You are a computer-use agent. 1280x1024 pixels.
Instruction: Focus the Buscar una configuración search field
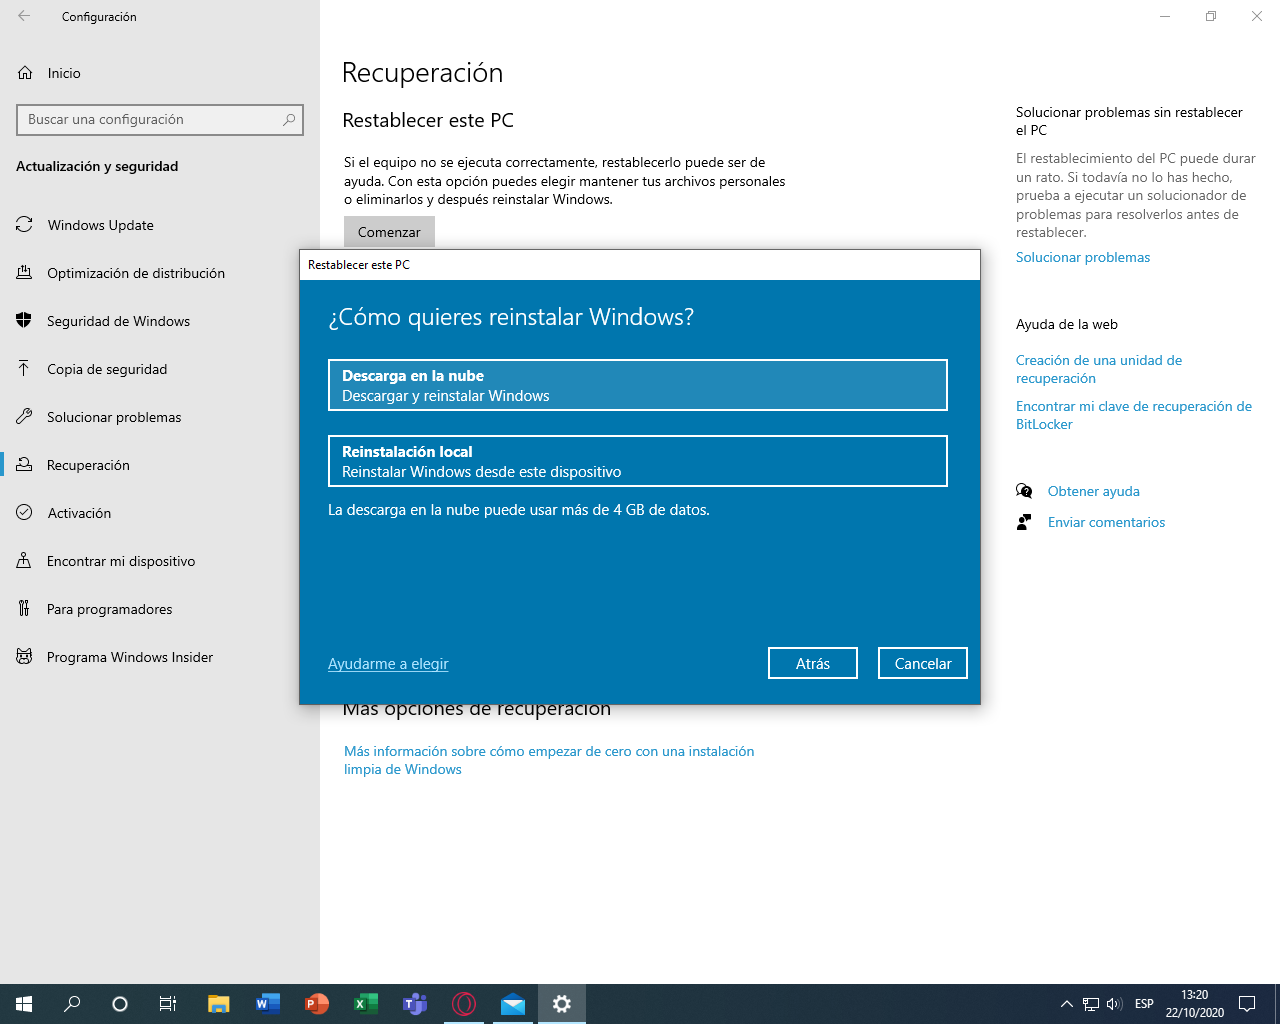160,119
